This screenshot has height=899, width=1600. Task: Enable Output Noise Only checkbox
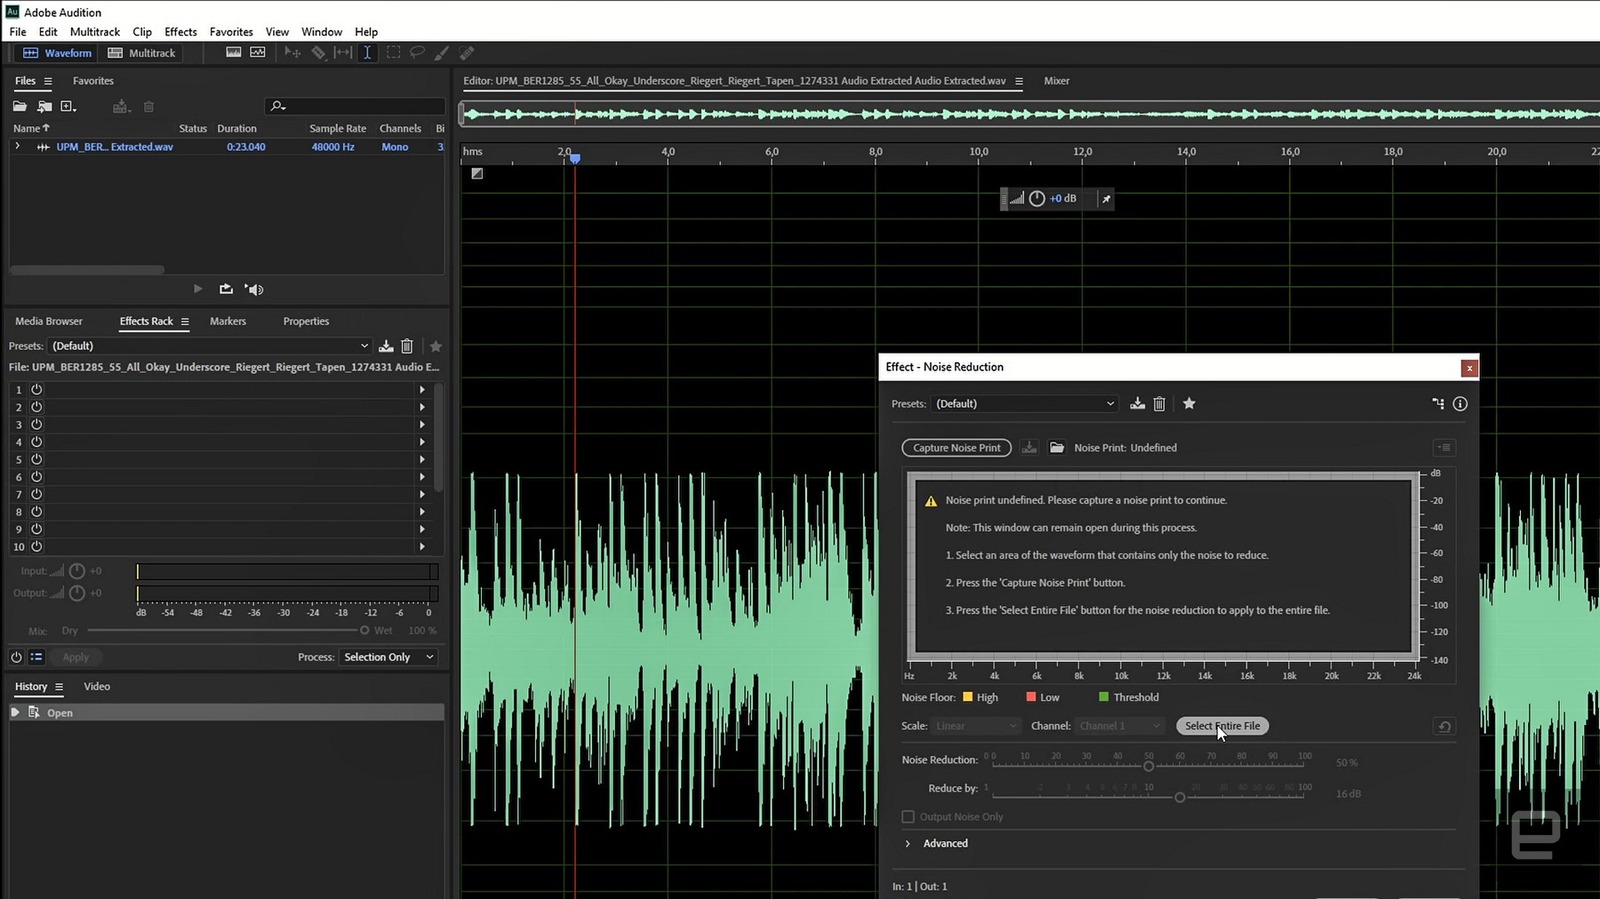908,817
